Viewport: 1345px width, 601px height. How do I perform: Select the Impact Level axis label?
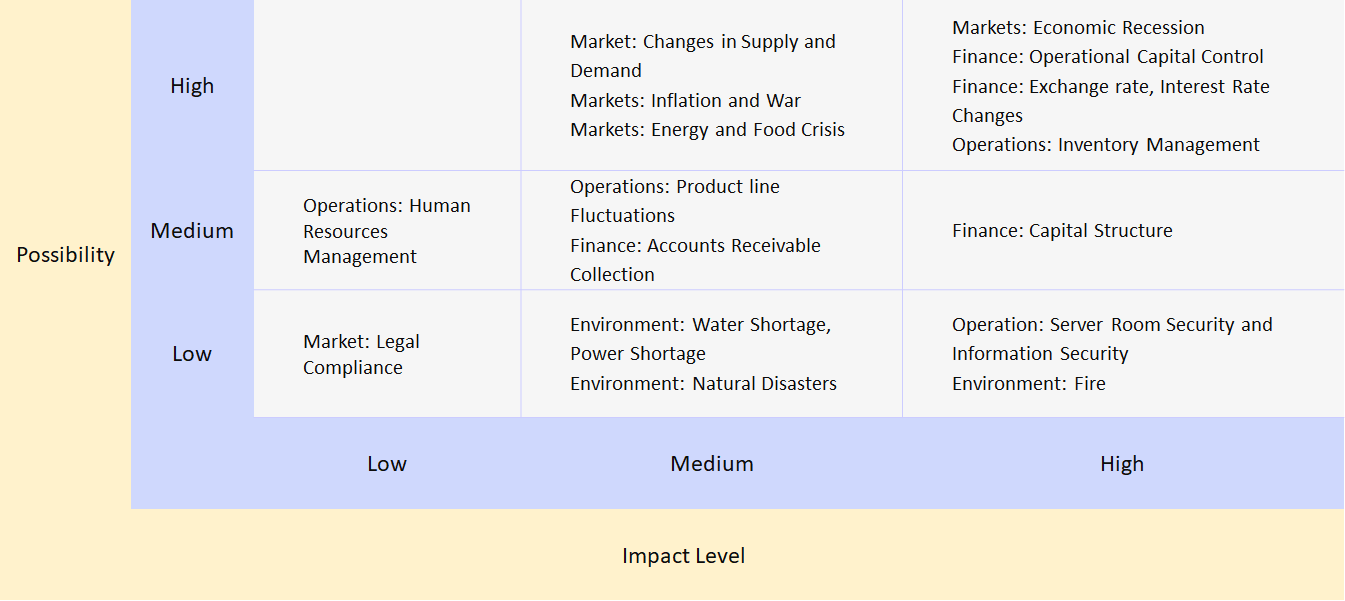pos(683,556)
